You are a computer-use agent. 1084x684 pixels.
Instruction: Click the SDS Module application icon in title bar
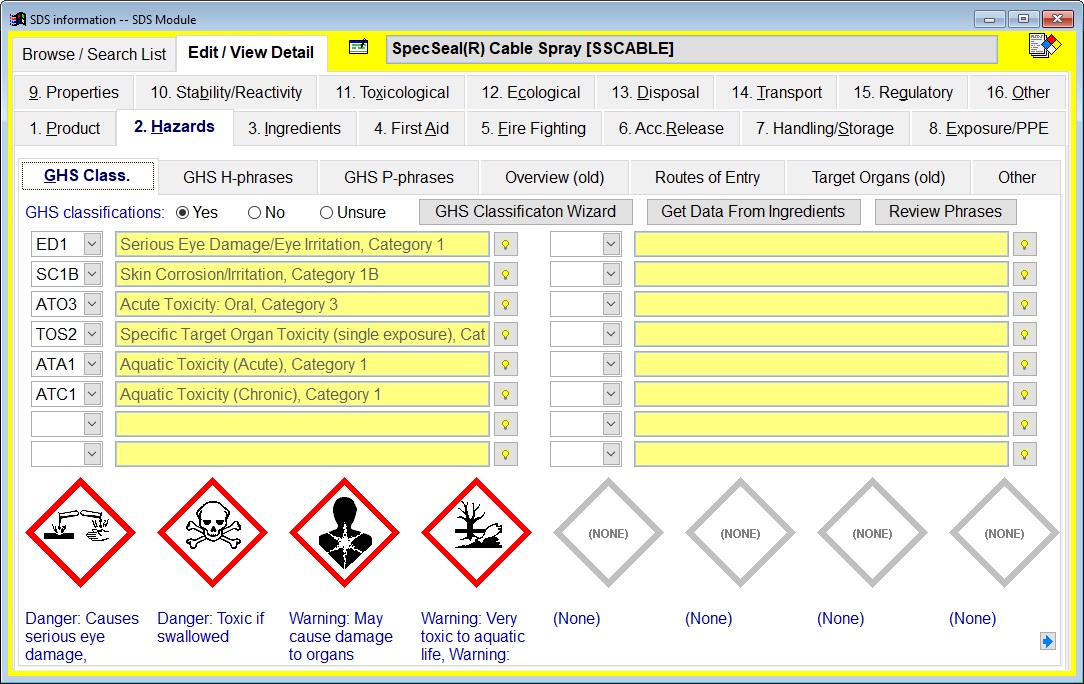pos(17,19)
